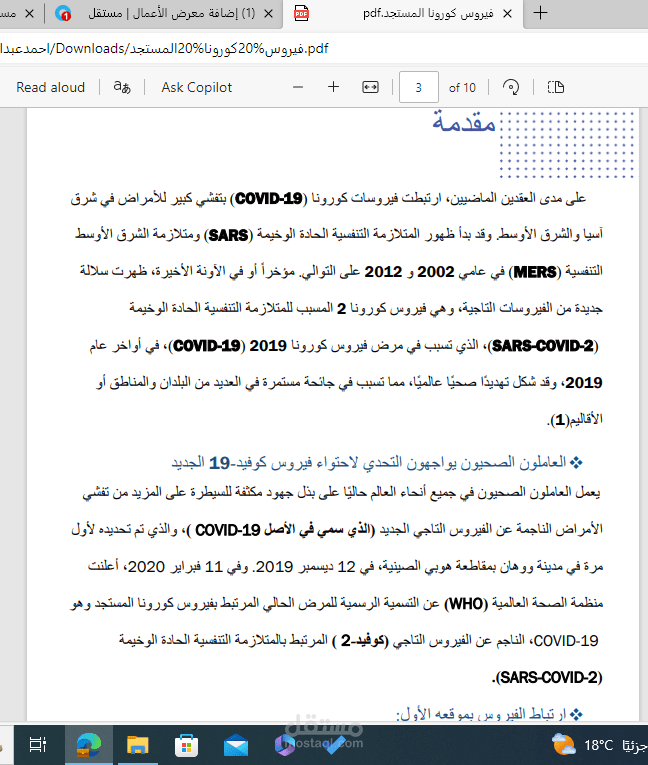Close the leftmost partially visible tab

[30, 14]
